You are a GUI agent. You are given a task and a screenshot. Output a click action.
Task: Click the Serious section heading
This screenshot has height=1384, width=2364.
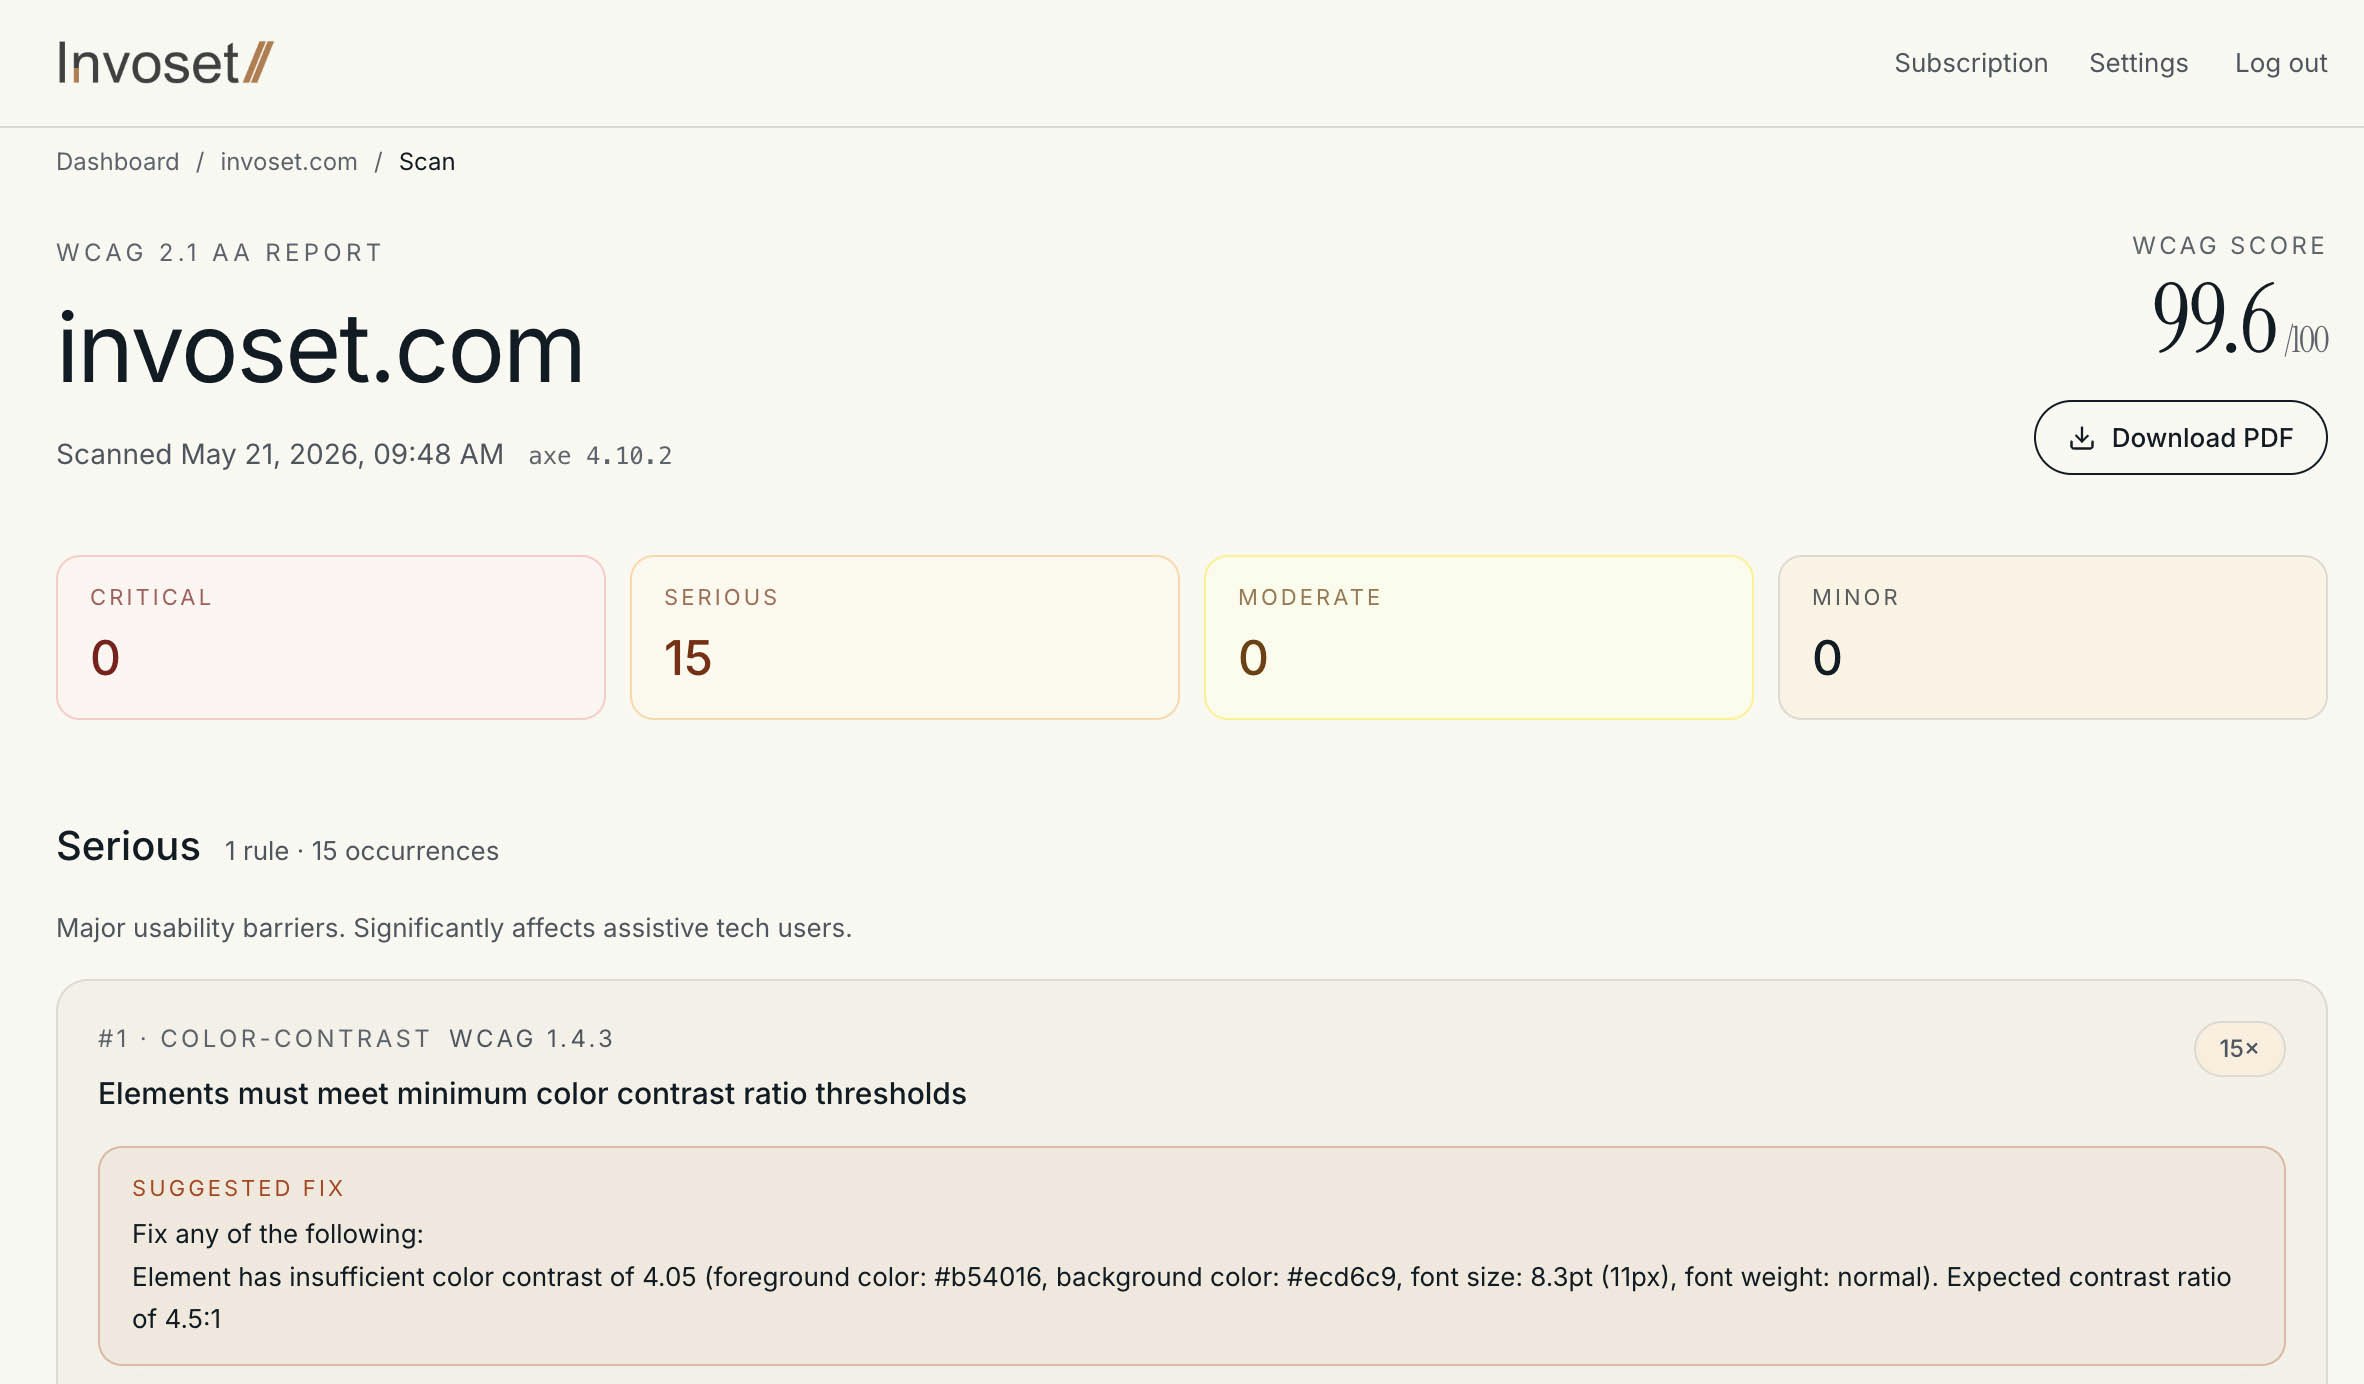128,846
